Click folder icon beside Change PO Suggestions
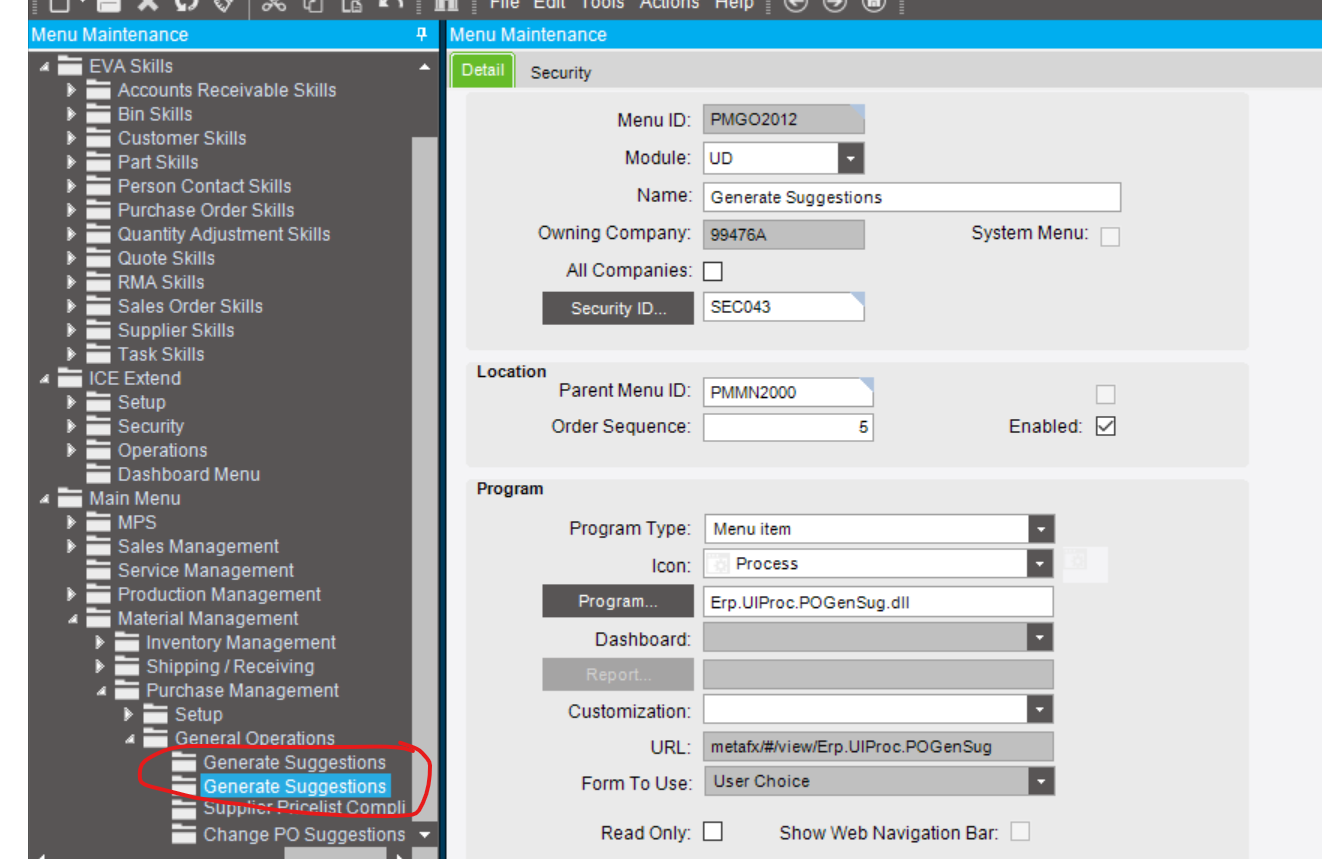 [184, 834]
